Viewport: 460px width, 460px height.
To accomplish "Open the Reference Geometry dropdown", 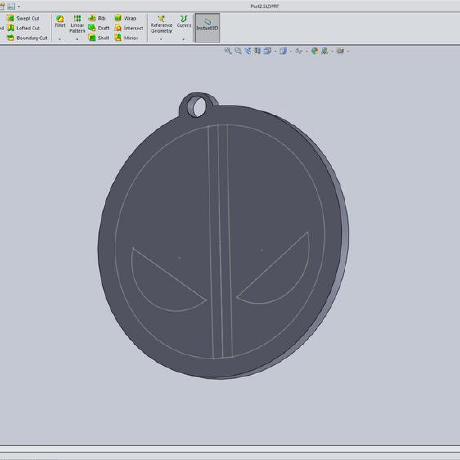I will tap(161, 39).
